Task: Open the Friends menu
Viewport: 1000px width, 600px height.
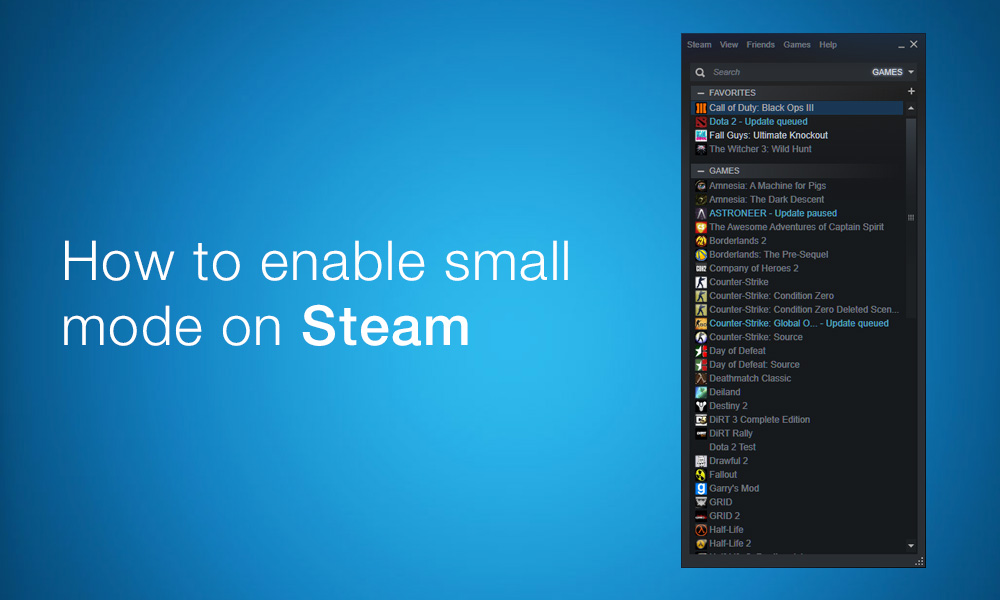Action: [761, 45]
